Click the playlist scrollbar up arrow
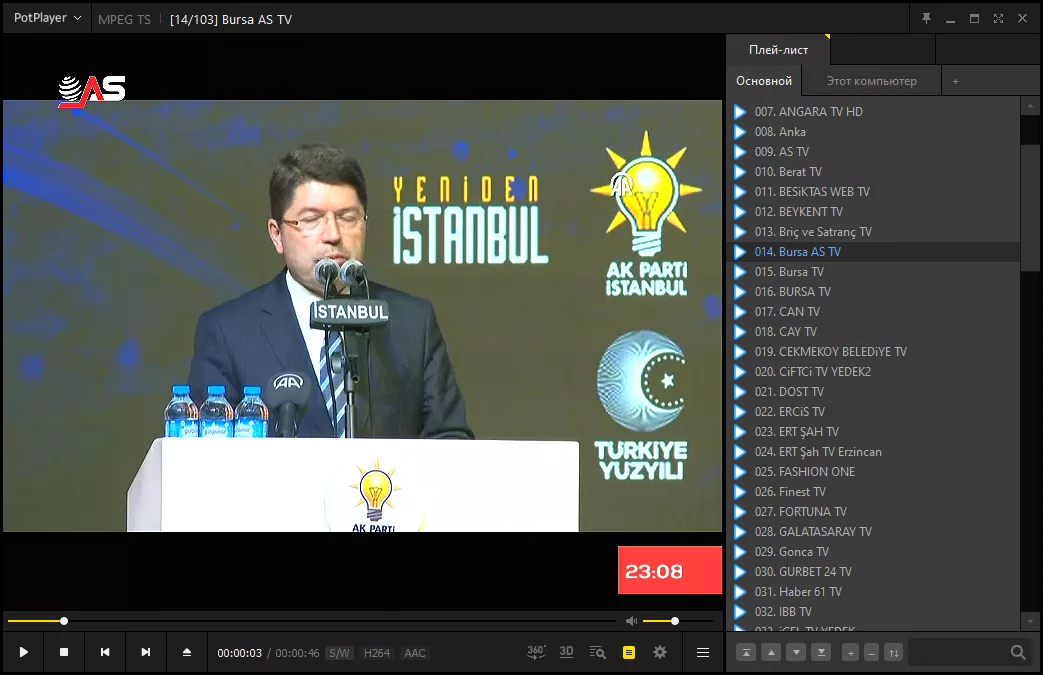This screenshot has height=675, width=1043. pos(1030,106)
